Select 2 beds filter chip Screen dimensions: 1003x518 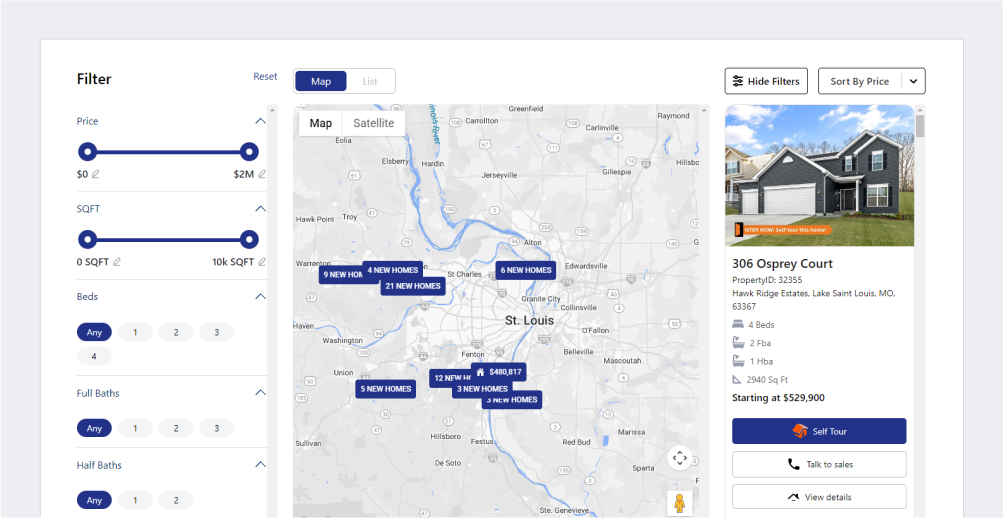(176, 333)
